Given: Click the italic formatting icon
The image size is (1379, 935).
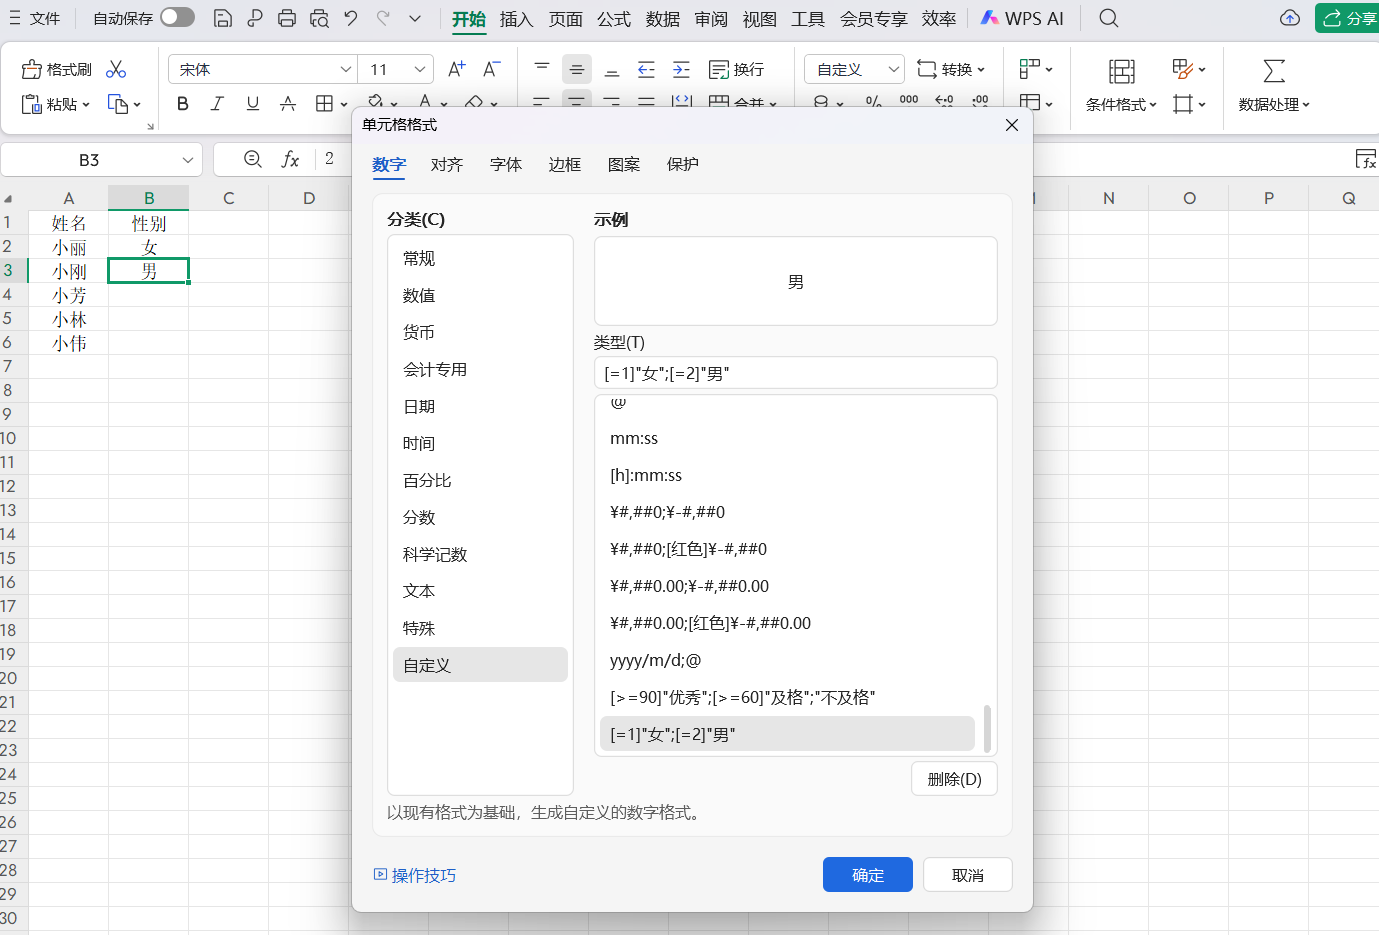Looking at the screenshot, I should pyautogui.click(x=218, y=103).
